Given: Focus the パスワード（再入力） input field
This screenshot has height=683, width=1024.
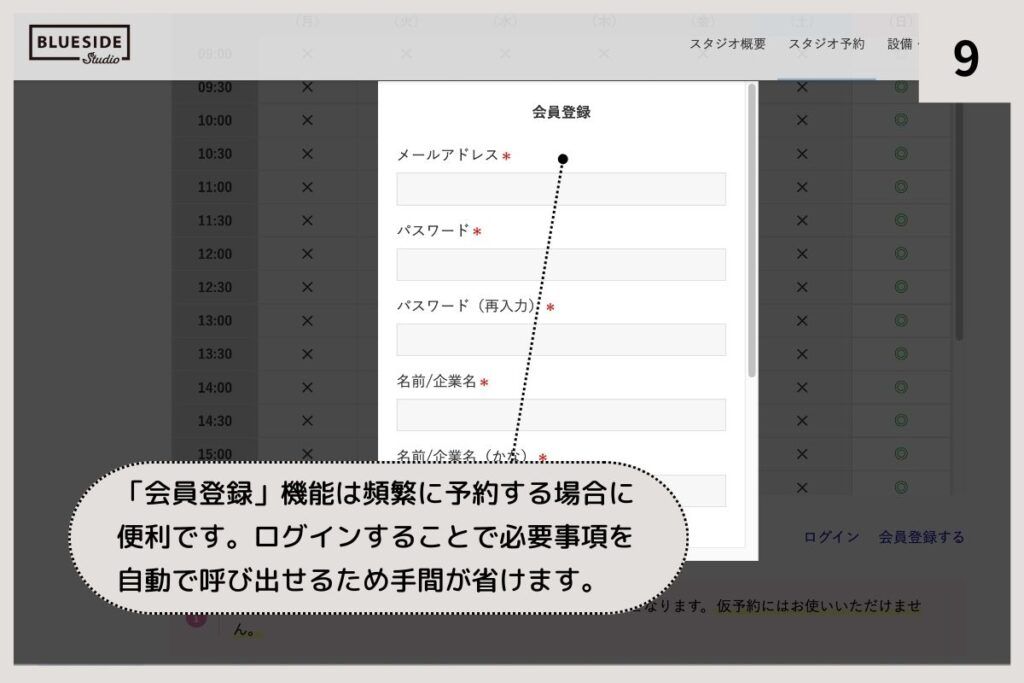Looking at the screenshot, I should 561,340.
